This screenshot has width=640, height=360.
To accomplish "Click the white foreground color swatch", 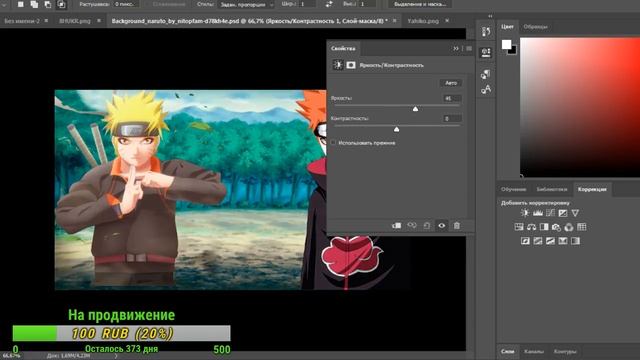I will point(506,44).
